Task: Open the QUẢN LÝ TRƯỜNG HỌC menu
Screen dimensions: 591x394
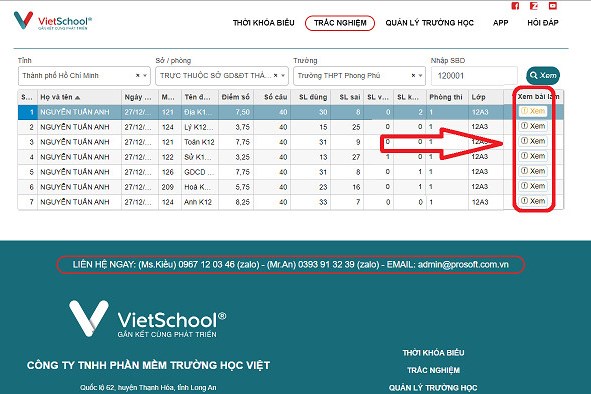Action: [x=429, y=23]
